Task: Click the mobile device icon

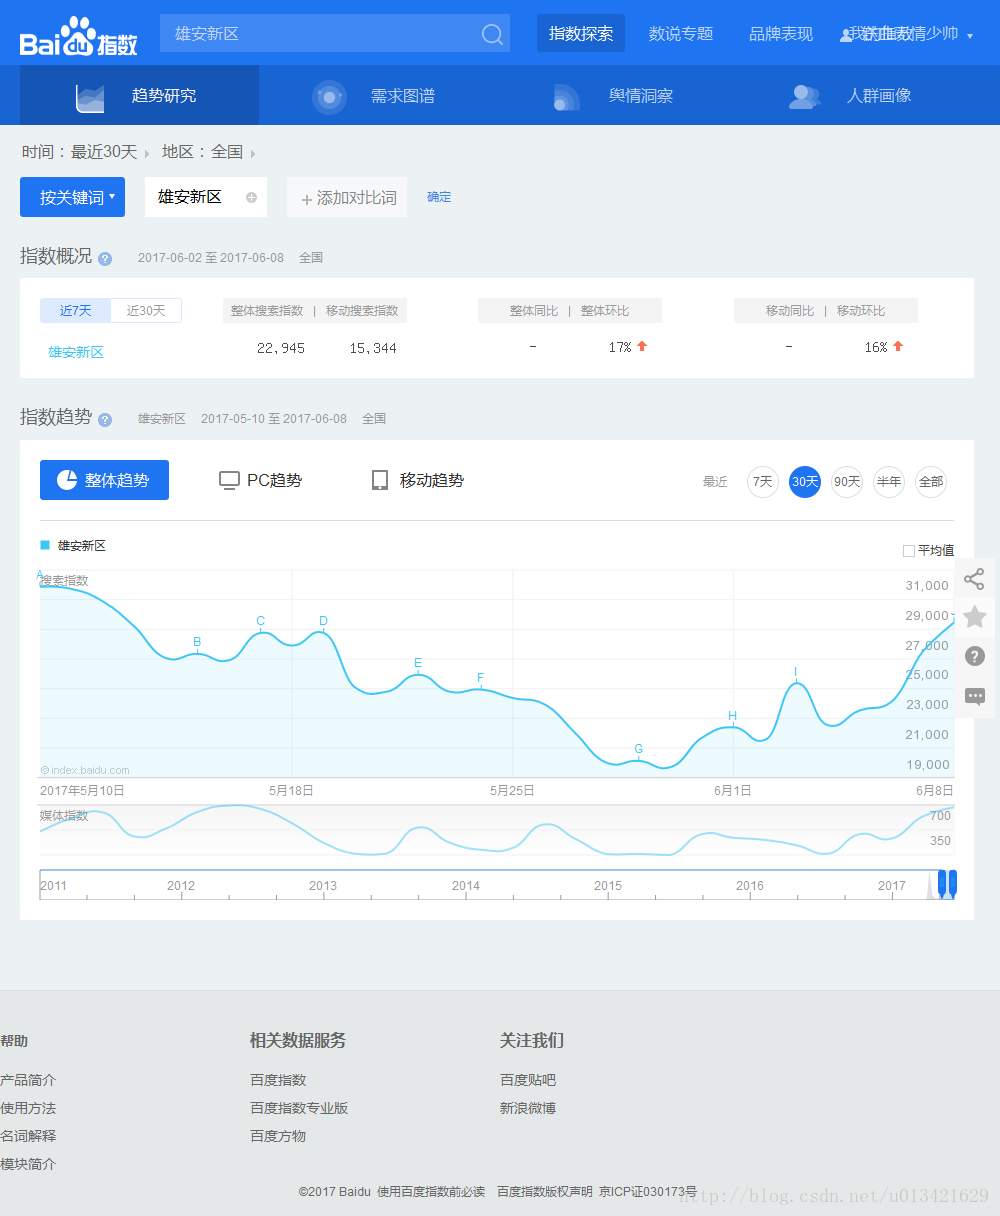Action: [380, 480]
